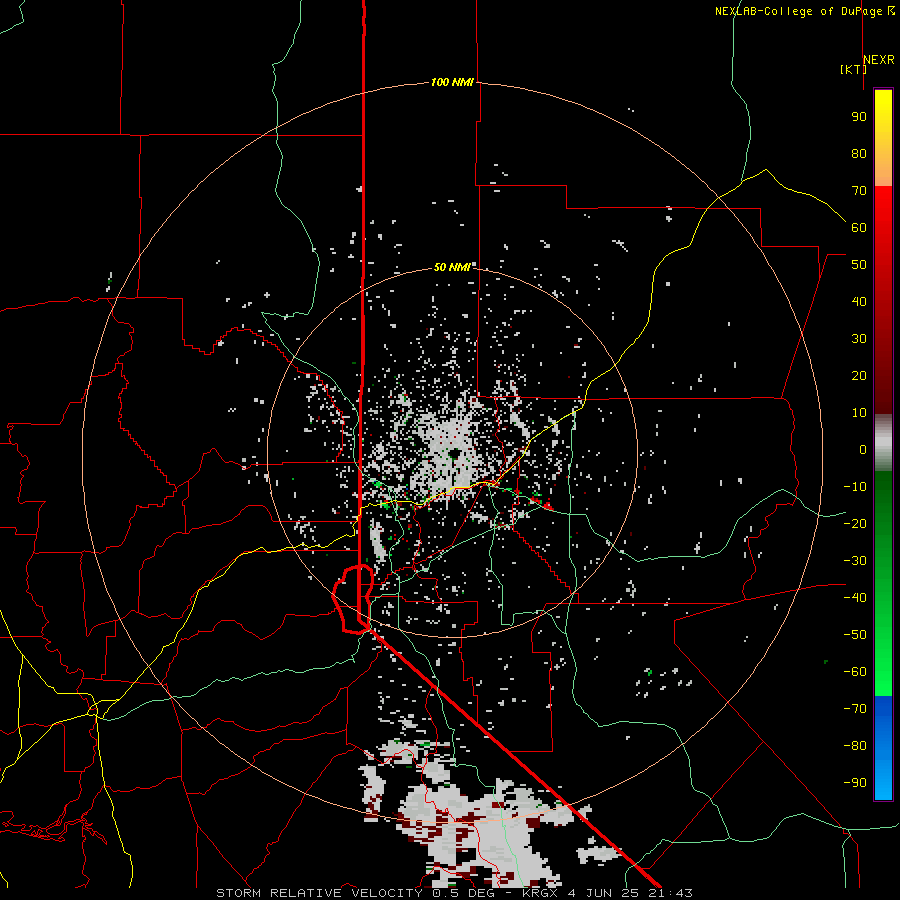
Task: Click the NEXLAB-College of DuPage title text
Action: click(799, 11)
